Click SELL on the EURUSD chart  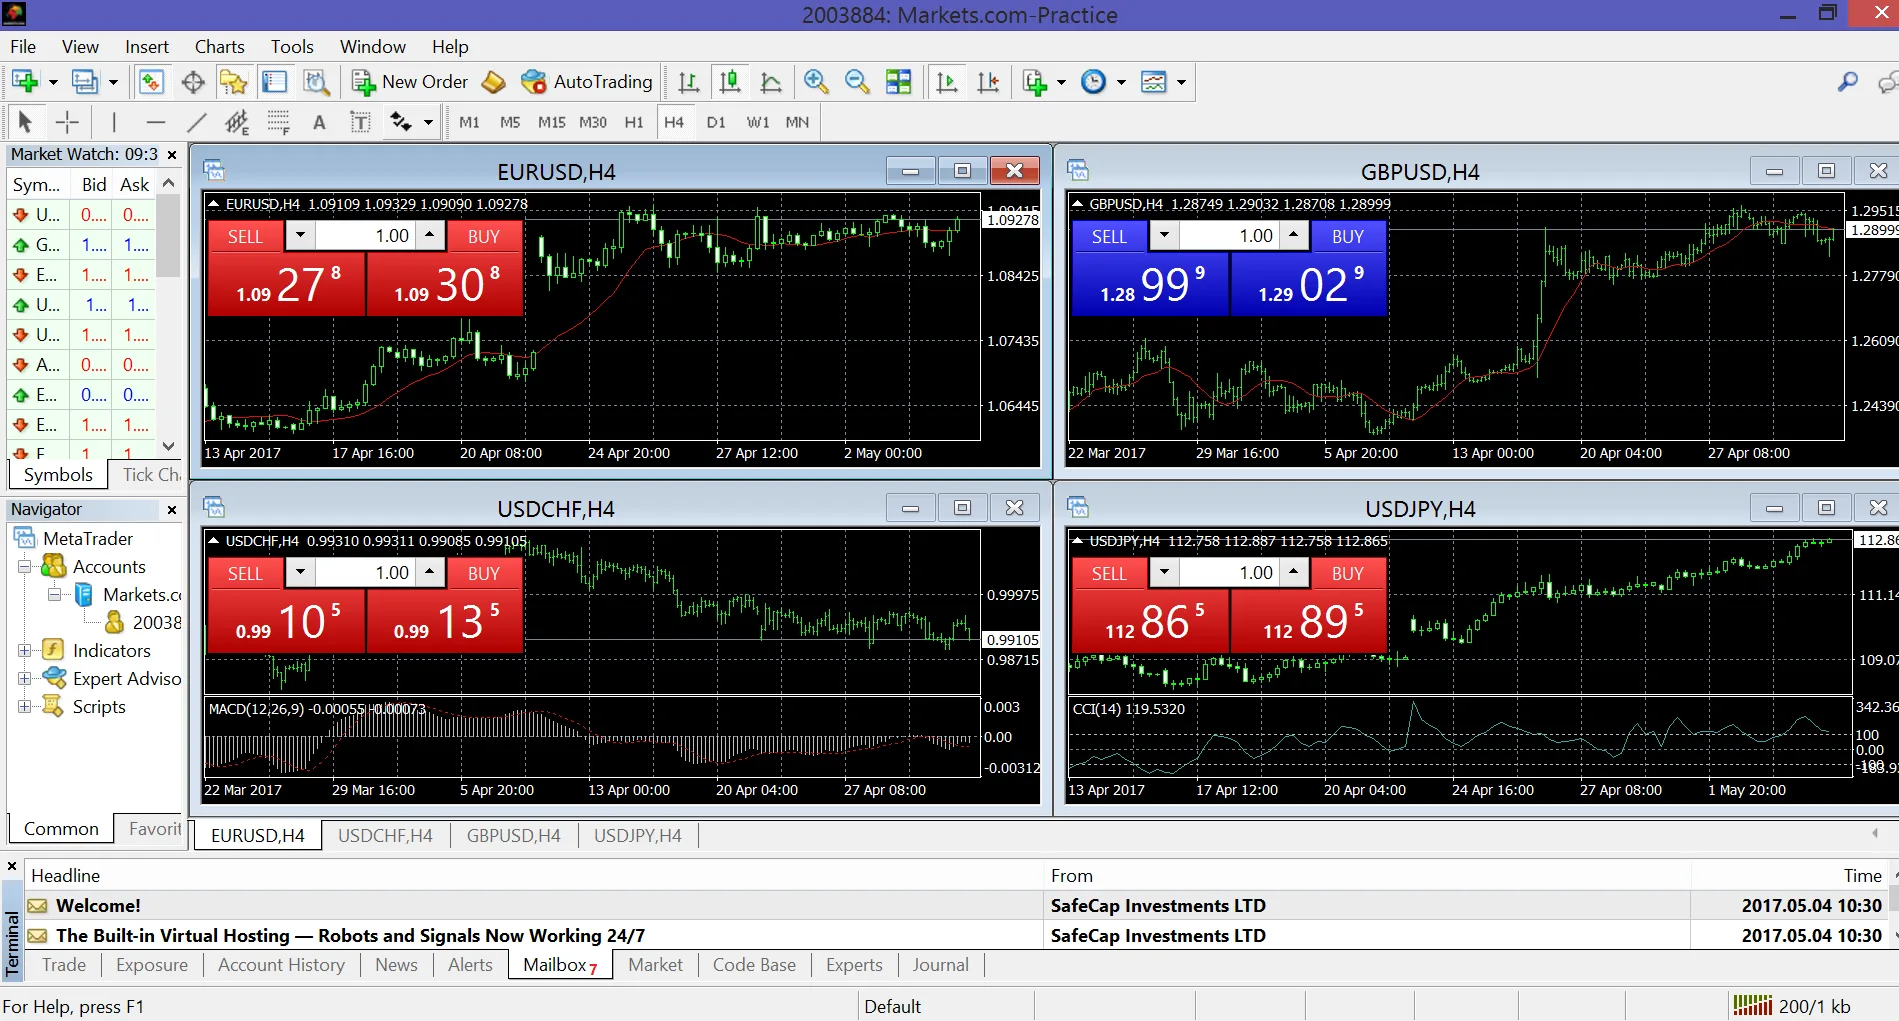pos(245,236)
